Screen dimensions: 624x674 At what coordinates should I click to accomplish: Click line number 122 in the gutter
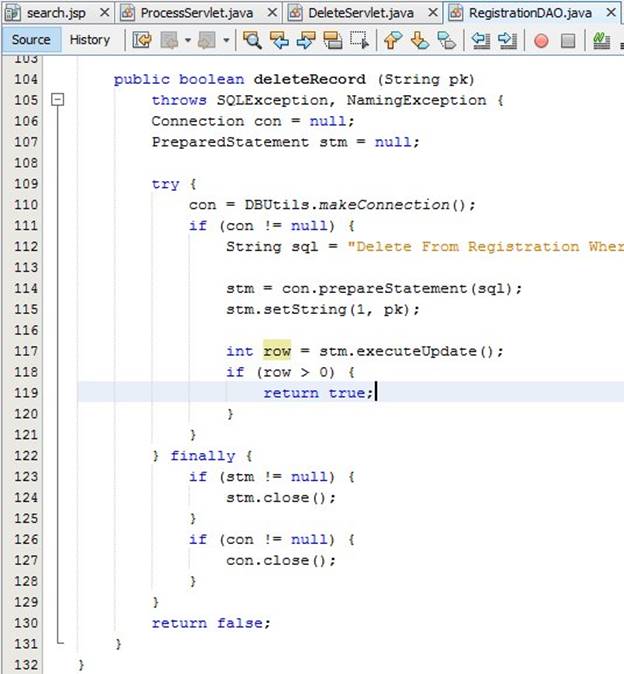coord(26,456)
